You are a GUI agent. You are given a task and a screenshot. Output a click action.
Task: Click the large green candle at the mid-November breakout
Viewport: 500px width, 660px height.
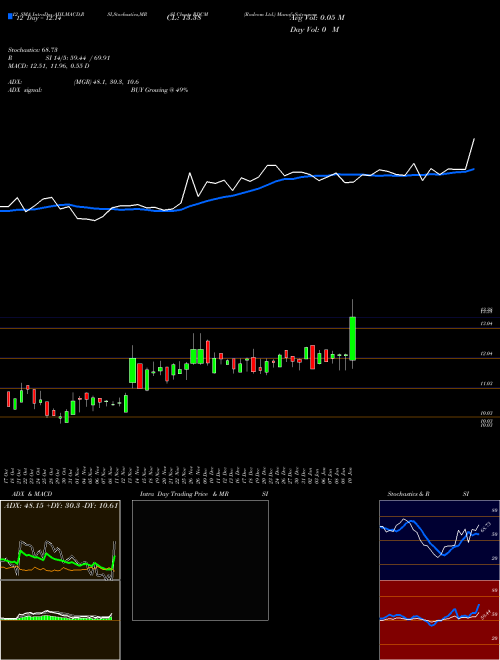[133, 370]
